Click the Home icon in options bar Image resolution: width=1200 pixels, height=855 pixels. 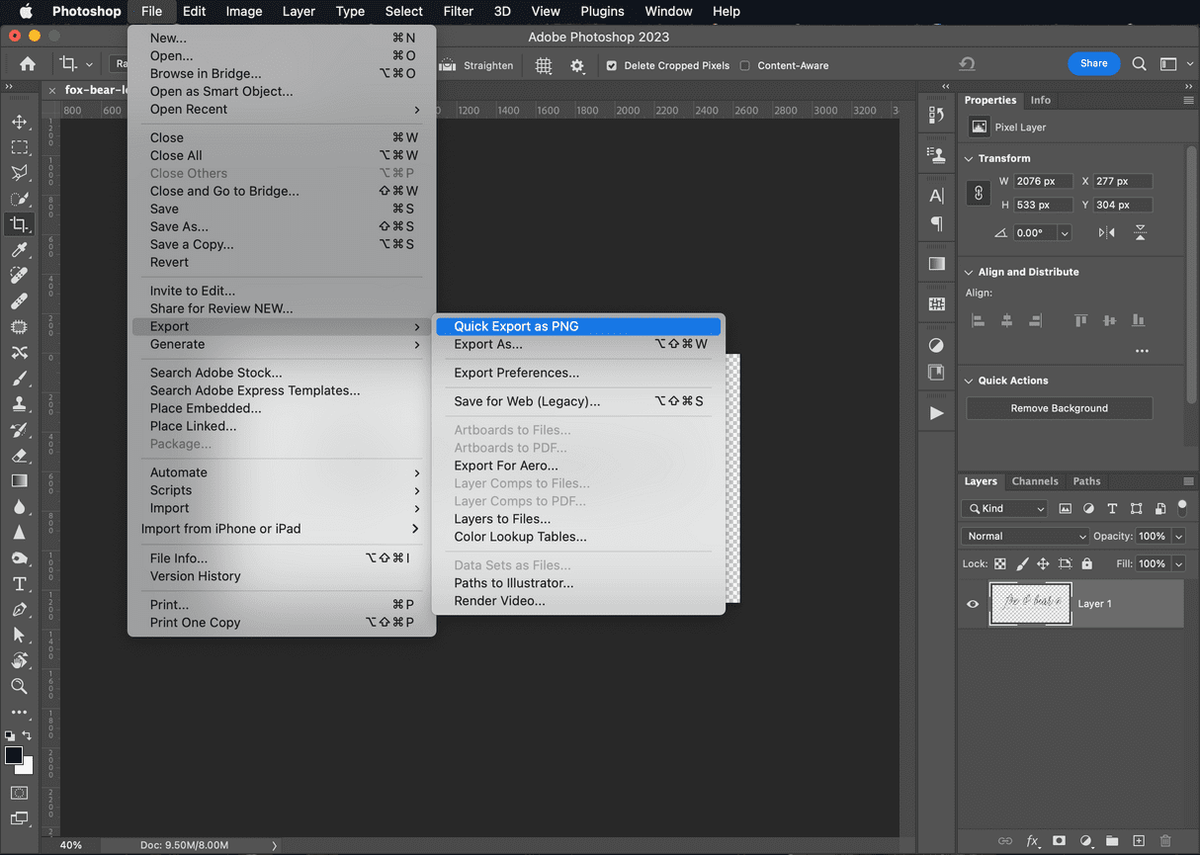pyautogui.click(x=27, y=64)
